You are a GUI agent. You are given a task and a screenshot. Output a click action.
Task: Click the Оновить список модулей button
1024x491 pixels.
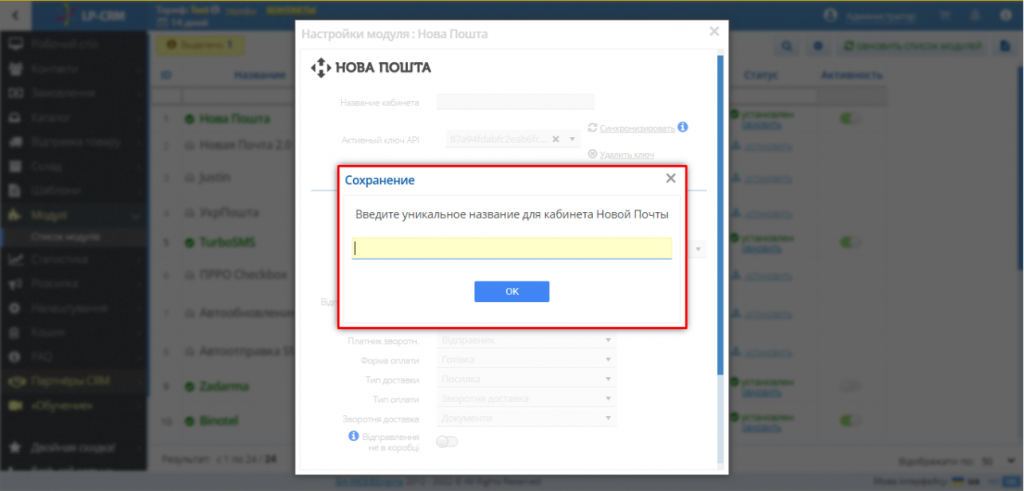click(x=912, y=46)
